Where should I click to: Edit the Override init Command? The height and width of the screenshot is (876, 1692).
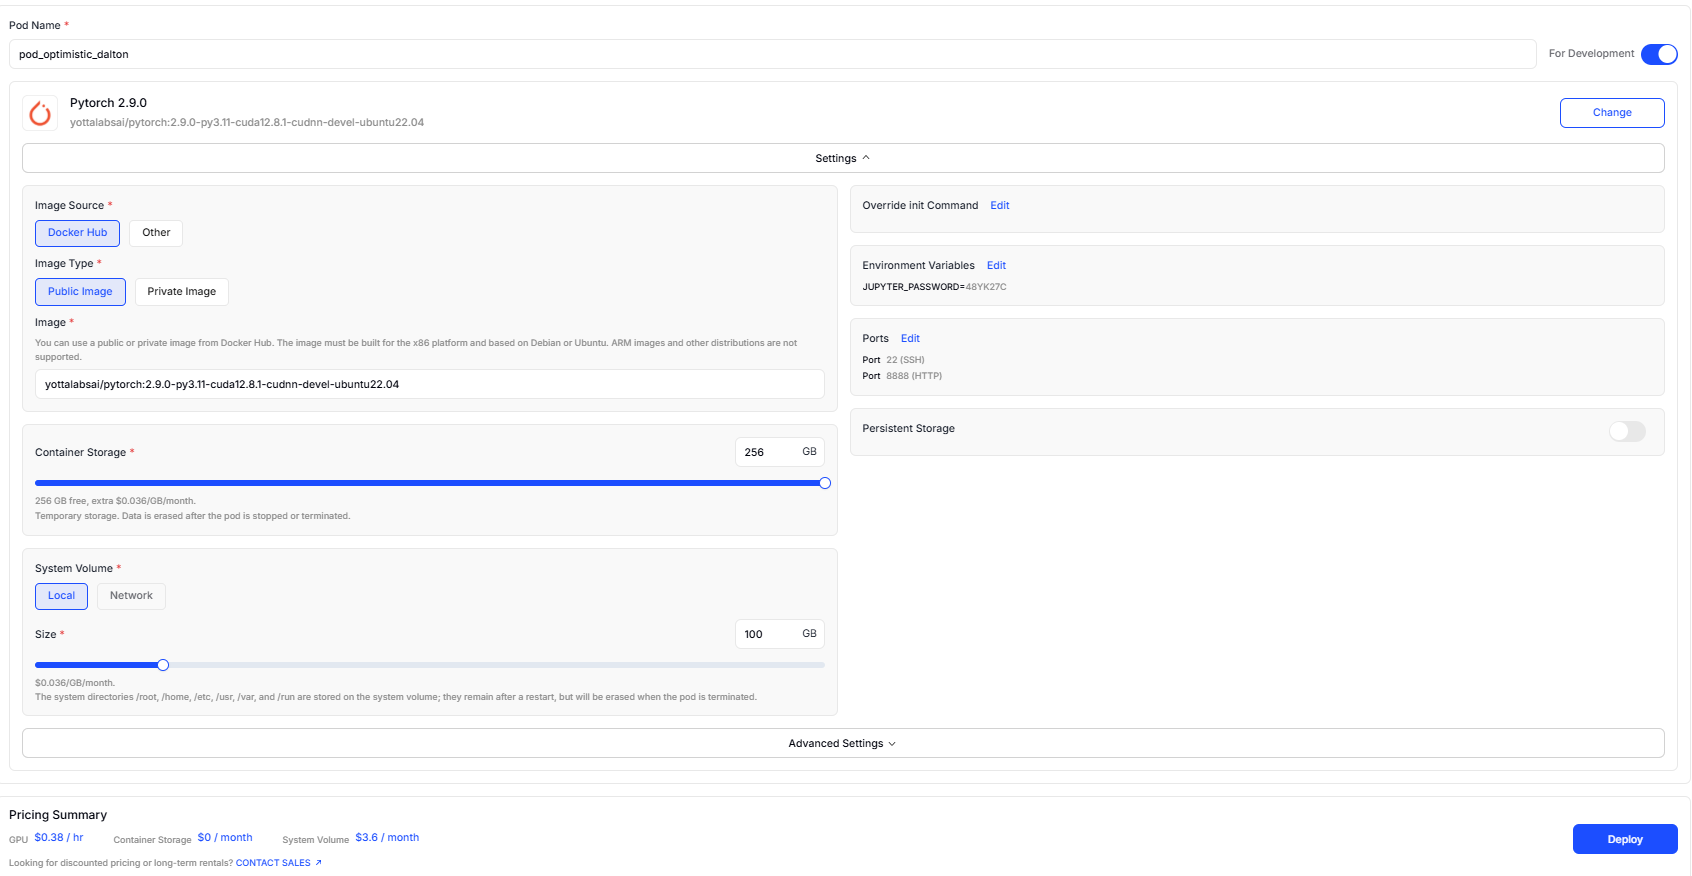(x=999, y=206)
